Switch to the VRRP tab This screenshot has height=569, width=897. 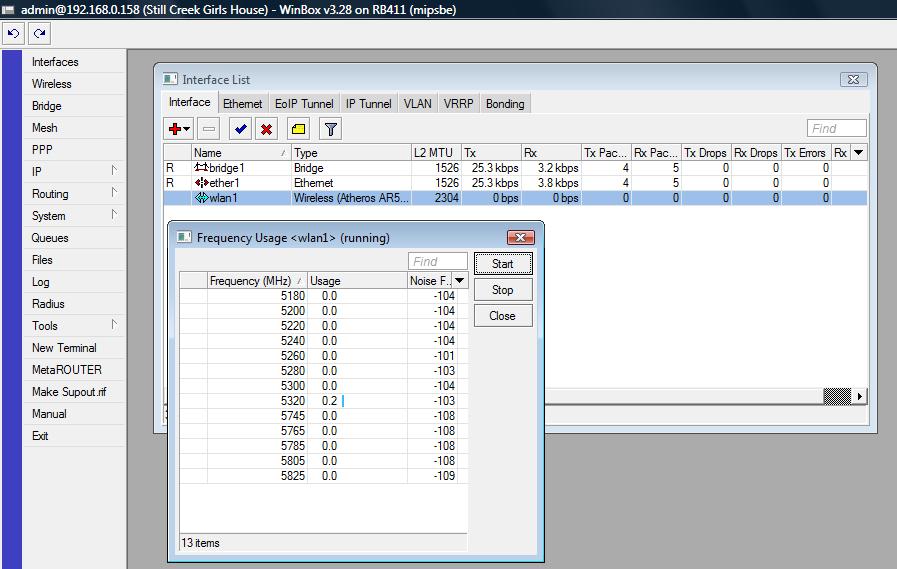(458, 104)
